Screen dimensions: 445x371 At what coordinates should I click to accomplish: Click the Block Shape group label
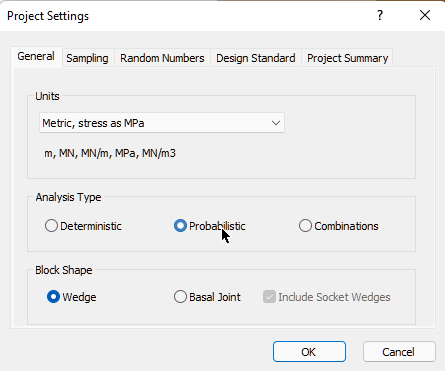click(x=64, y=270)
